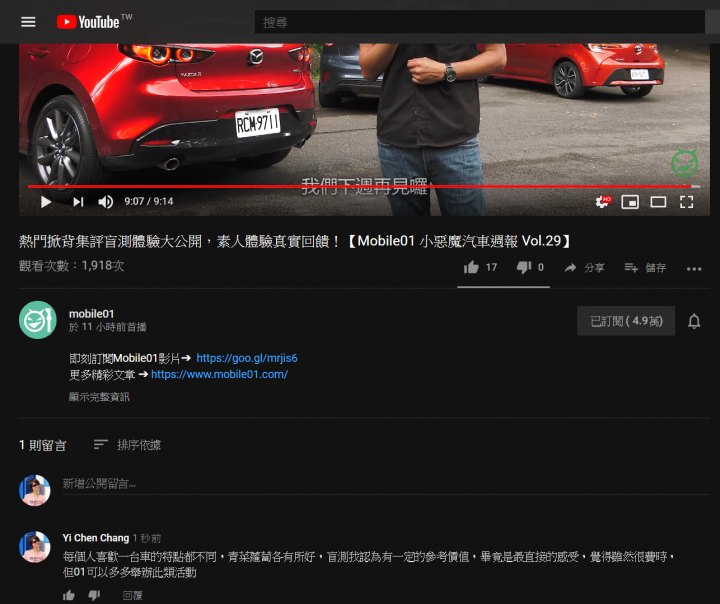Open the hamburger guide menu
The height and width of the screenshot is (604, 720).
[28, 22]
